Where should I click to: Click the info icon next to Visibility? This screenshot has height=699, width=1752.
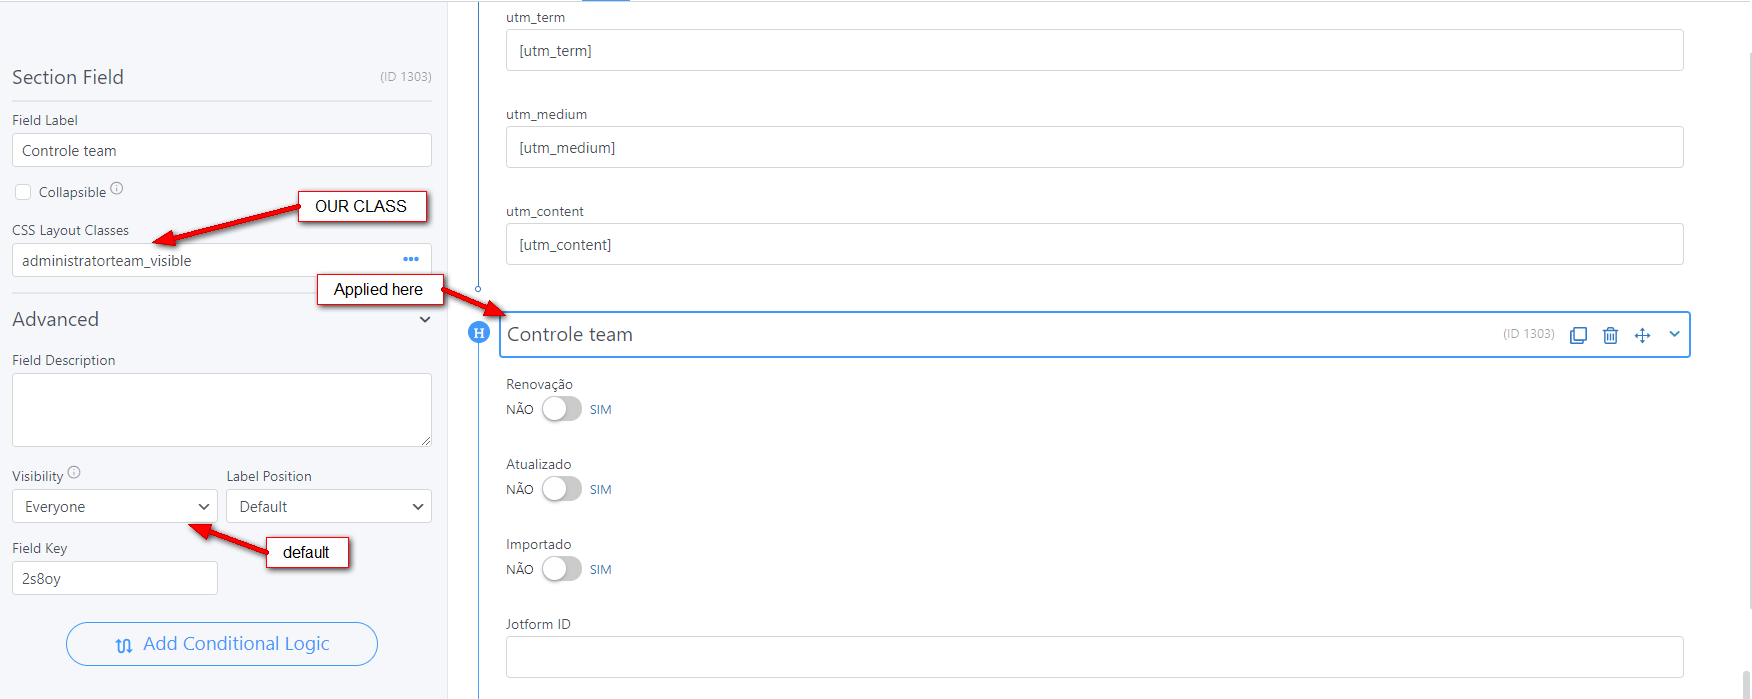point(74,473)
